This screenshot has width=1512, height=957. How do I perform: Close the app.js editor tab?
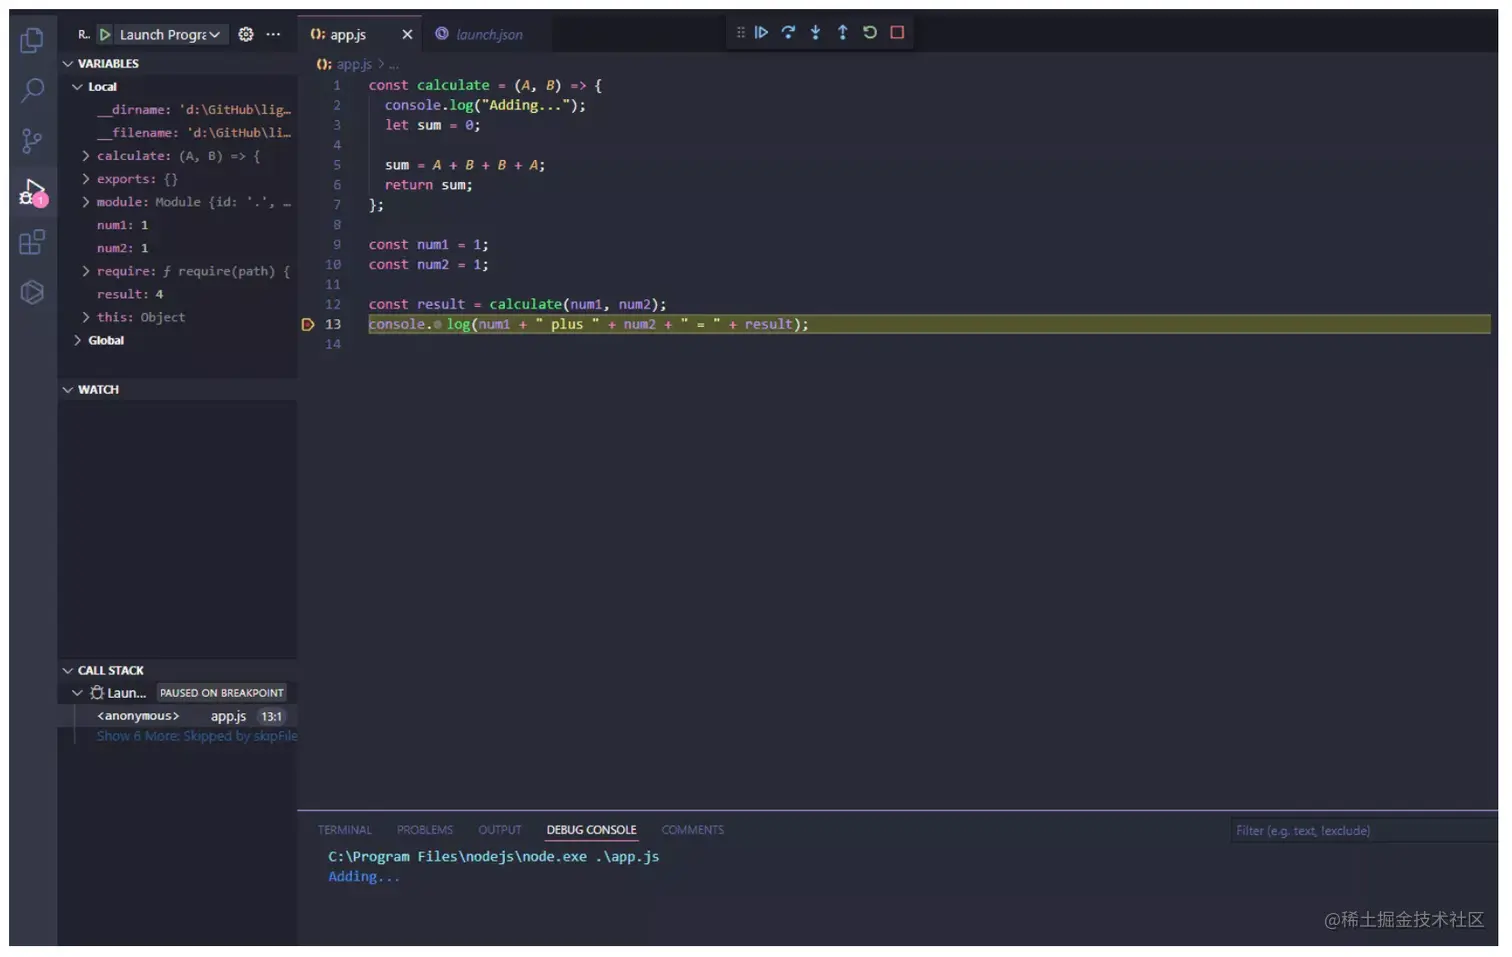(407, 34)
